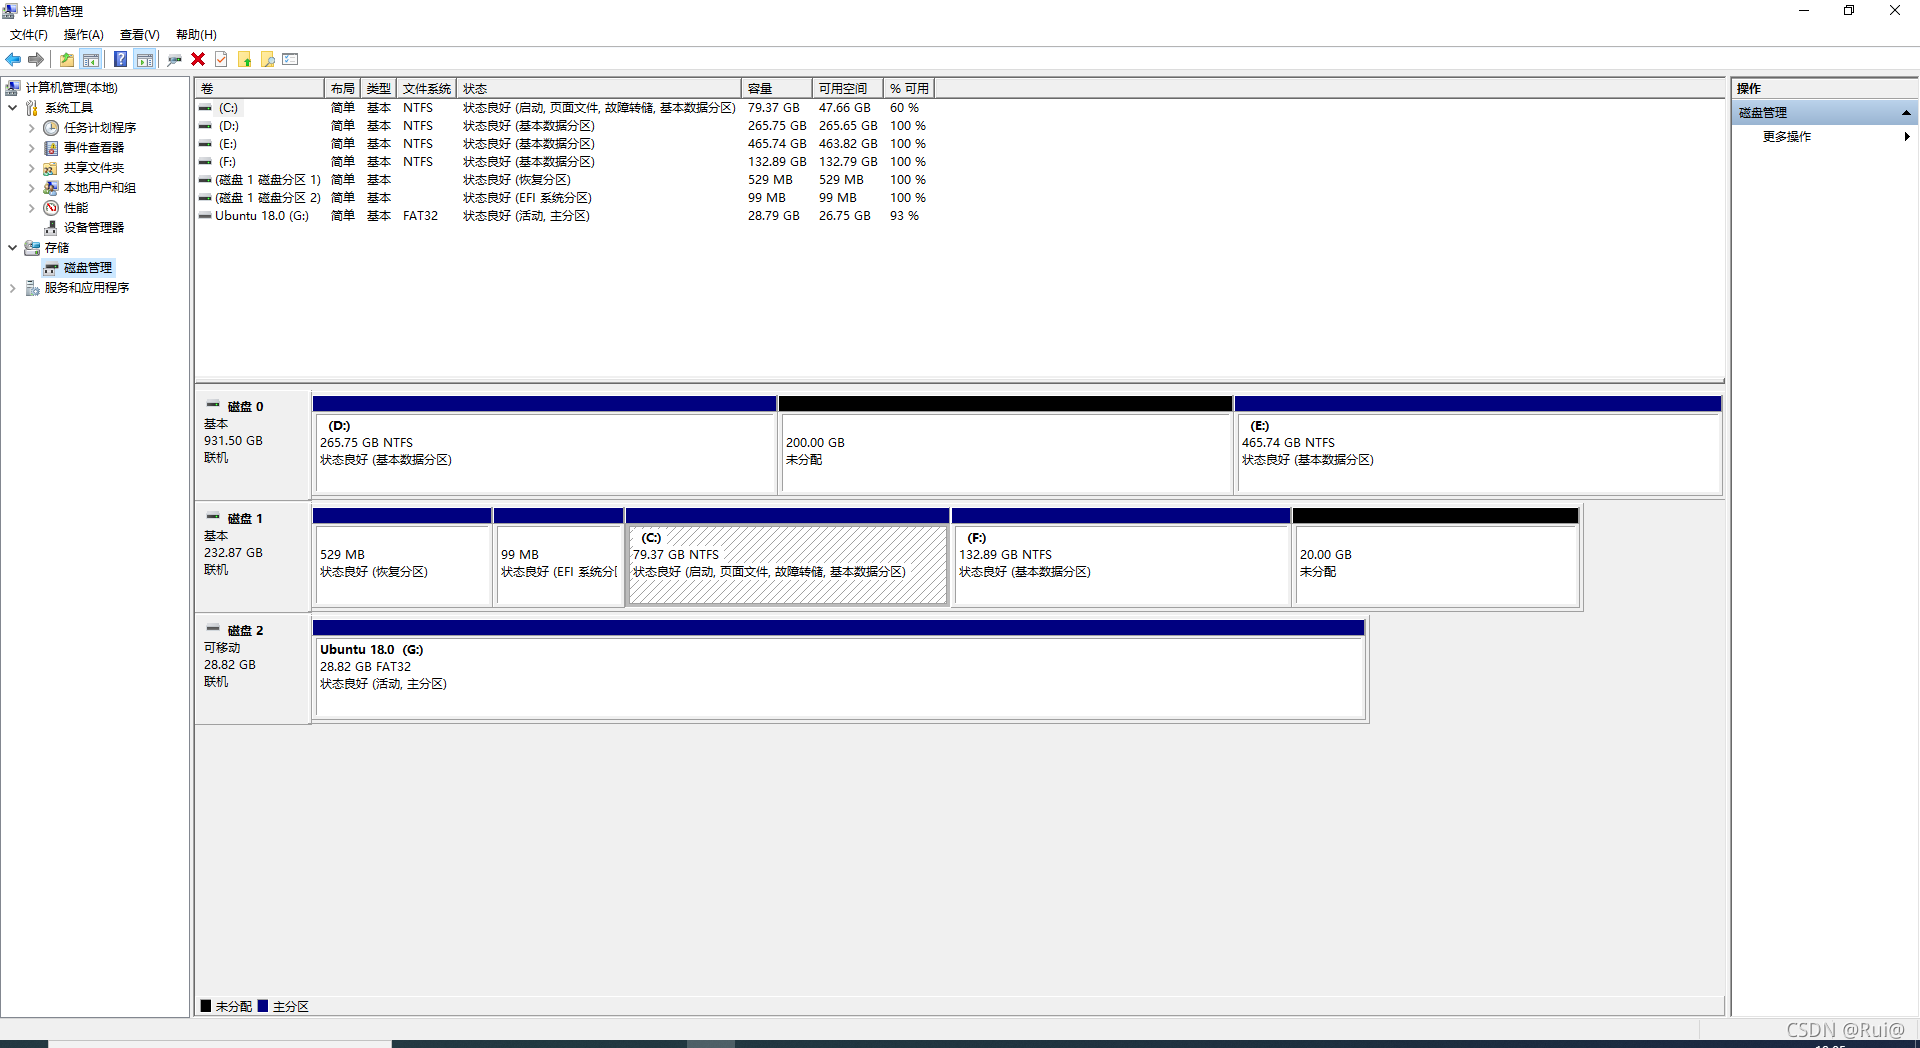The height and width of the screenshot is (1048, 1920).
Task: Click the red X delete toolbar icon
Action: (x=198, y=60)
